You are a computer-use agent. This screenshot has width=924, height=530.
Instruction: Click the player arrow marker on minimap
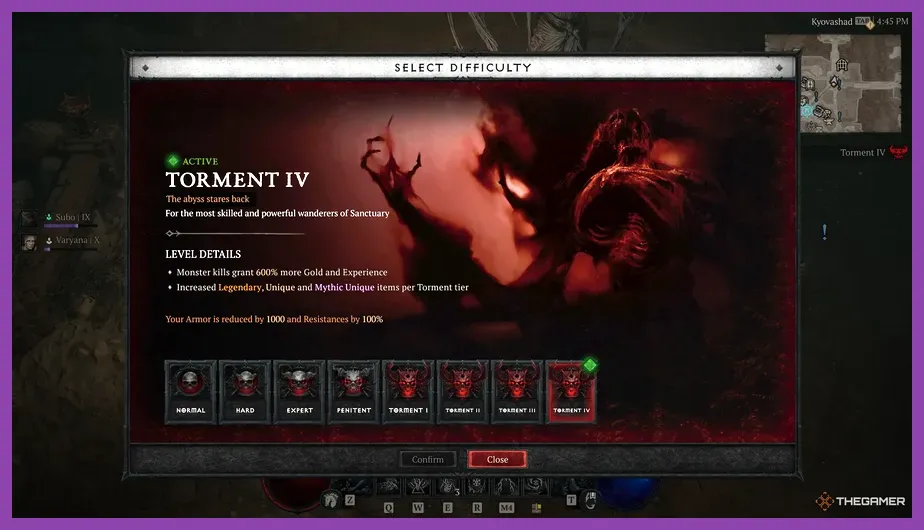[834, 81]
